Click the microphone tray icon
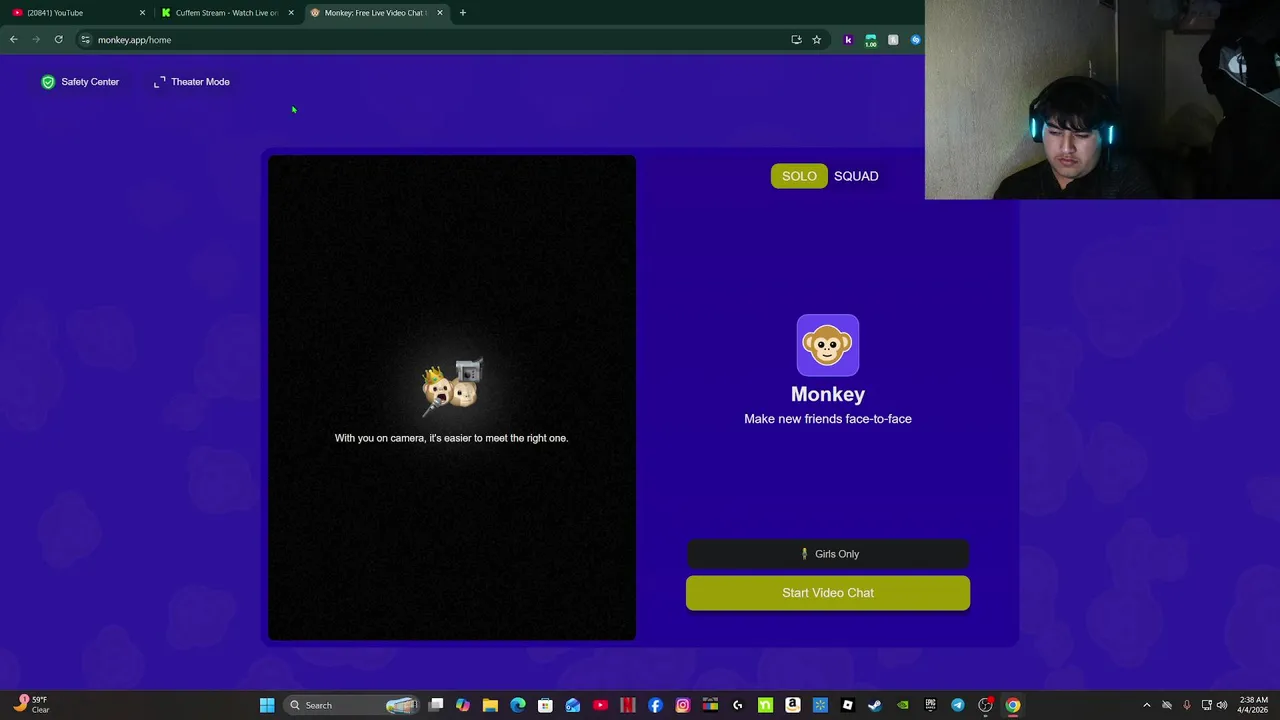This screenshot has width=1280, height=720. coord(1187,705)
